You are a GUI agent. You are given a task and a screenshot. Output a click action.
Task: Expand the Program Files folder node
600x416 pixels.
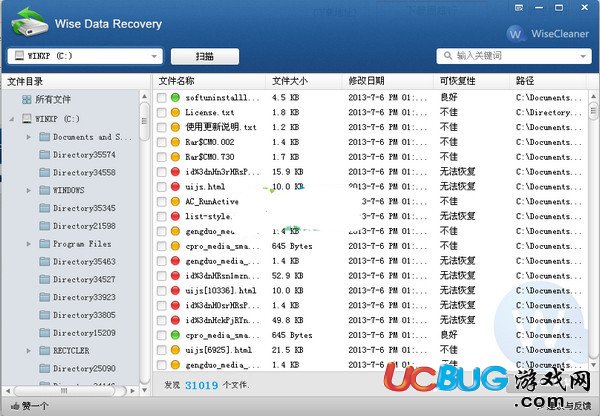tap(29, 244)
